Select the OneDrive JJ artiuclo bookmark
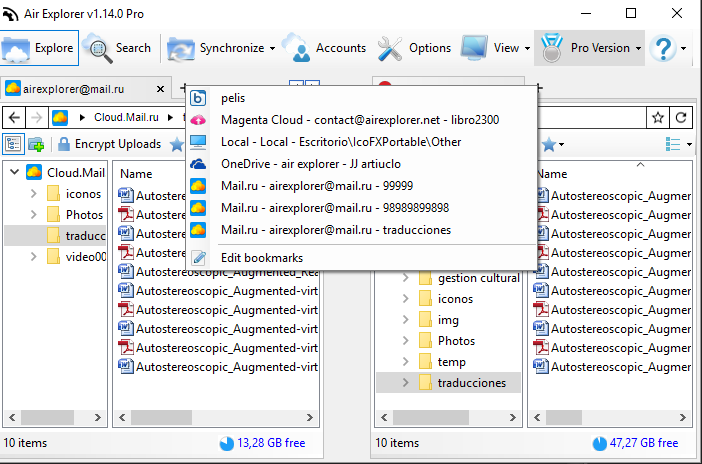This screenshot has width=702, height=464. click(x=361, y=164)
